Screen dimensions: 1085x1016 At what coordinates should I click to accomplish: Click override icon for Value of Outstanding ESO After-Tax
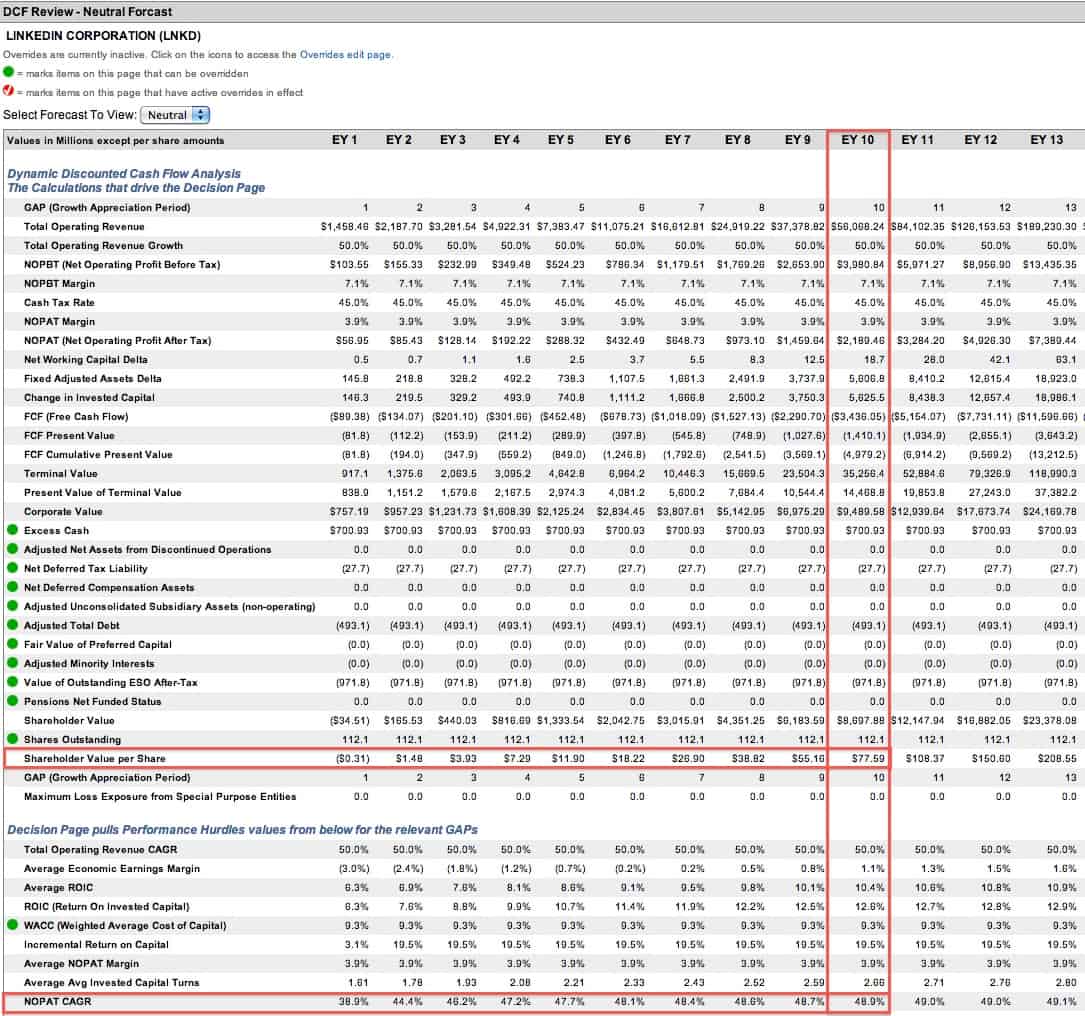click(12, 682)
